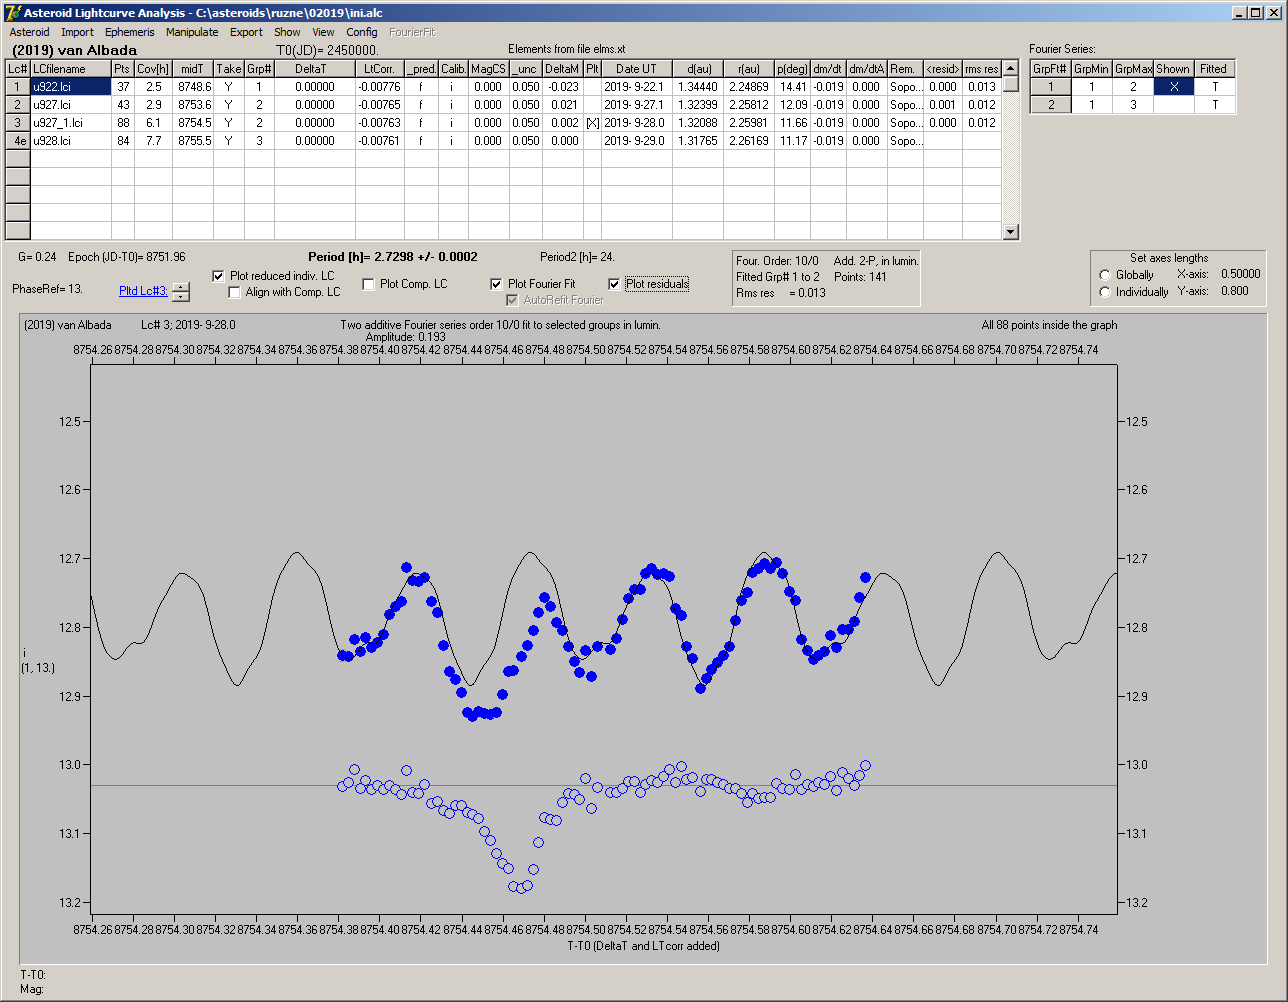Open the Ephemeris menu
This screenshot has height=1002, width=1288.
click(130, 32)
